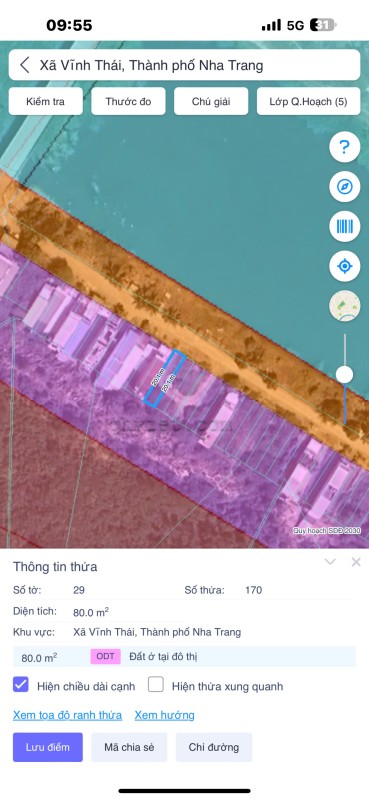Tap the compass orientation icon
Image resolution: width=369 pixels, height=800 pixels.
(345, 187)
